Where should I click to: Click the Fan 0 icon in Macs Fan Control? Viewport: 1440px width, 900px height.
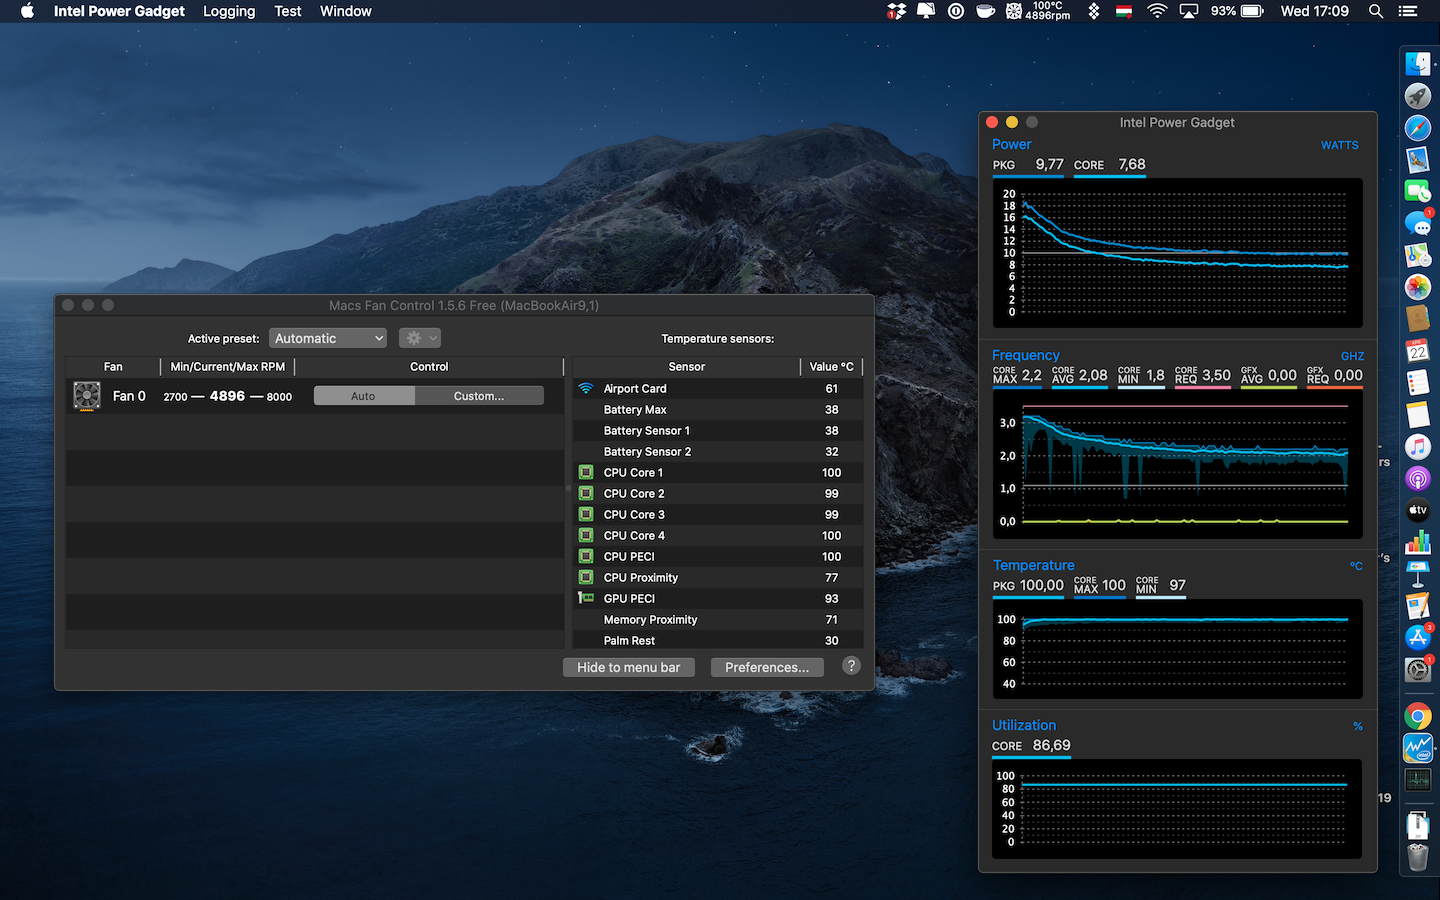pyautogui.click(x=87, y=396)
